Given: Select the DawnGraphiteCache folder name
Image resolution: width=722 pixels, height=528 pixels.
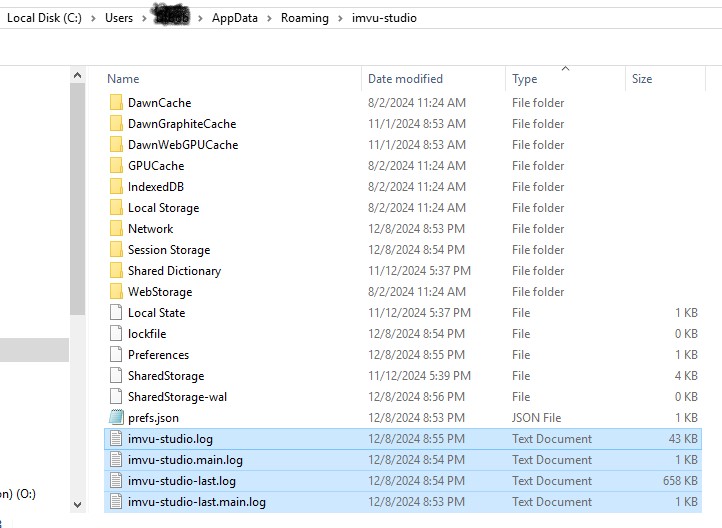Looking at the screenshot, I should [x=182, y=123].
